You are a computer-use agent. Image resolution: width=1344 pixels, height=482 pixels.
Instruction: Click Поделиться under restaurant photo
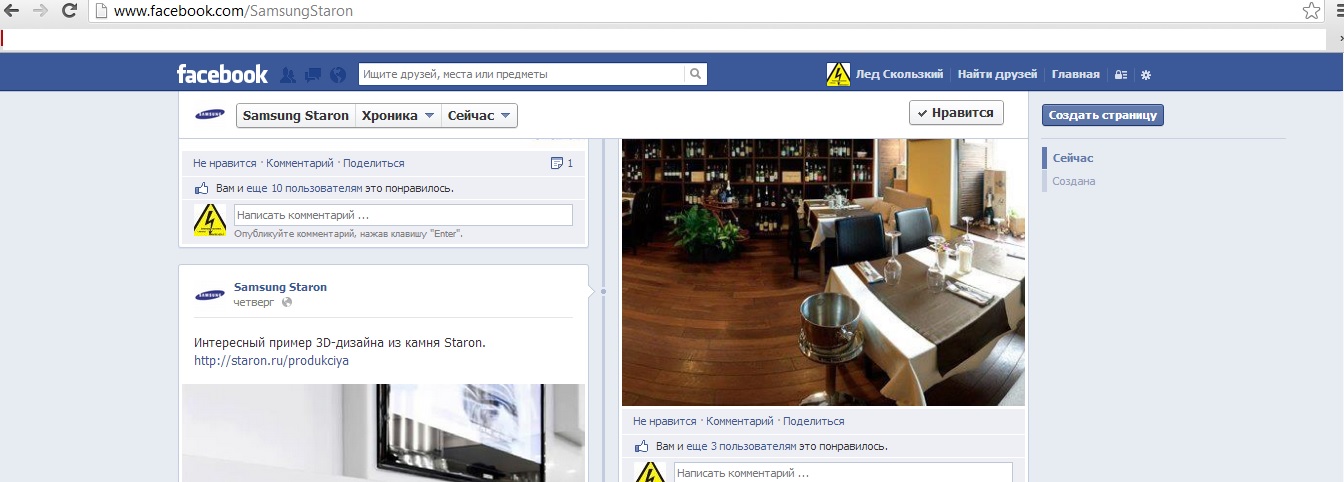point(814,421)
